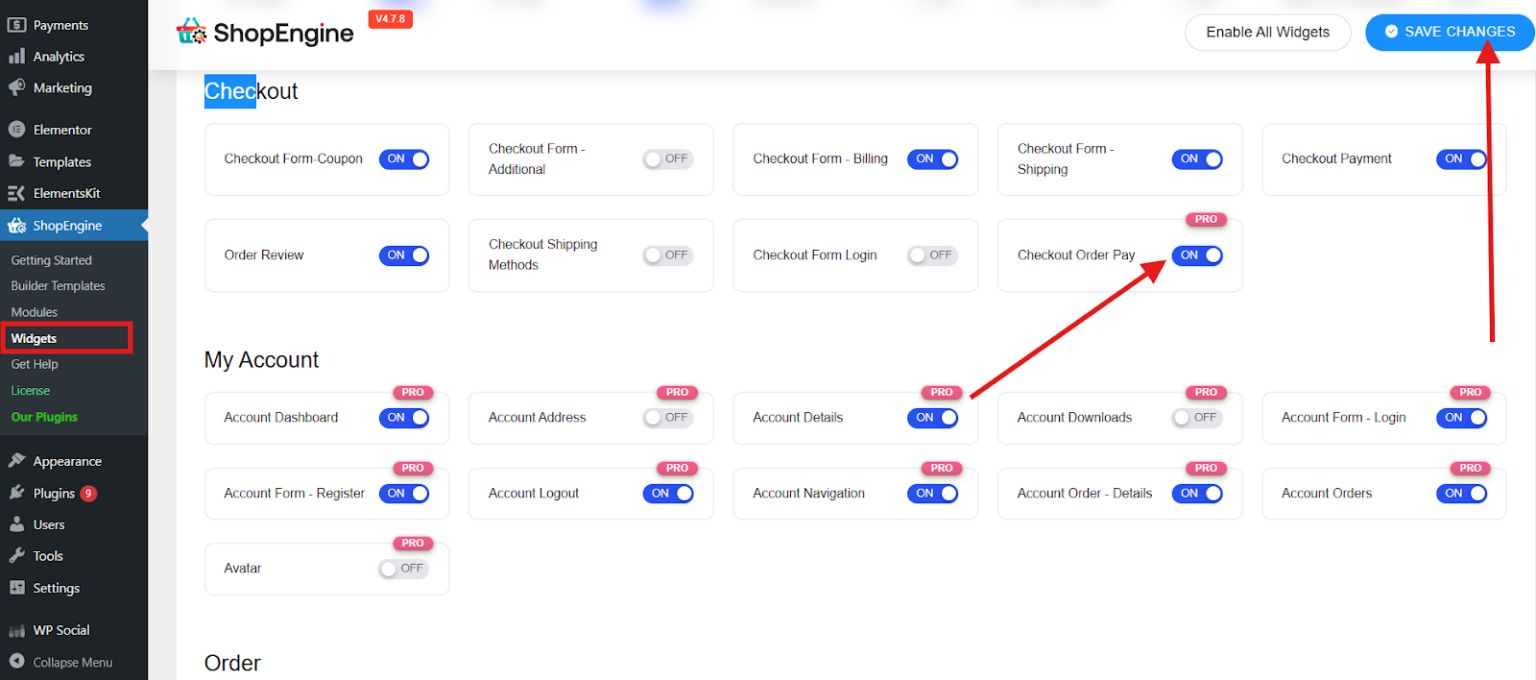Click the ElementsKit icon in sidebar
Screen dimensions: 1536x680
(x=17, y=194)
